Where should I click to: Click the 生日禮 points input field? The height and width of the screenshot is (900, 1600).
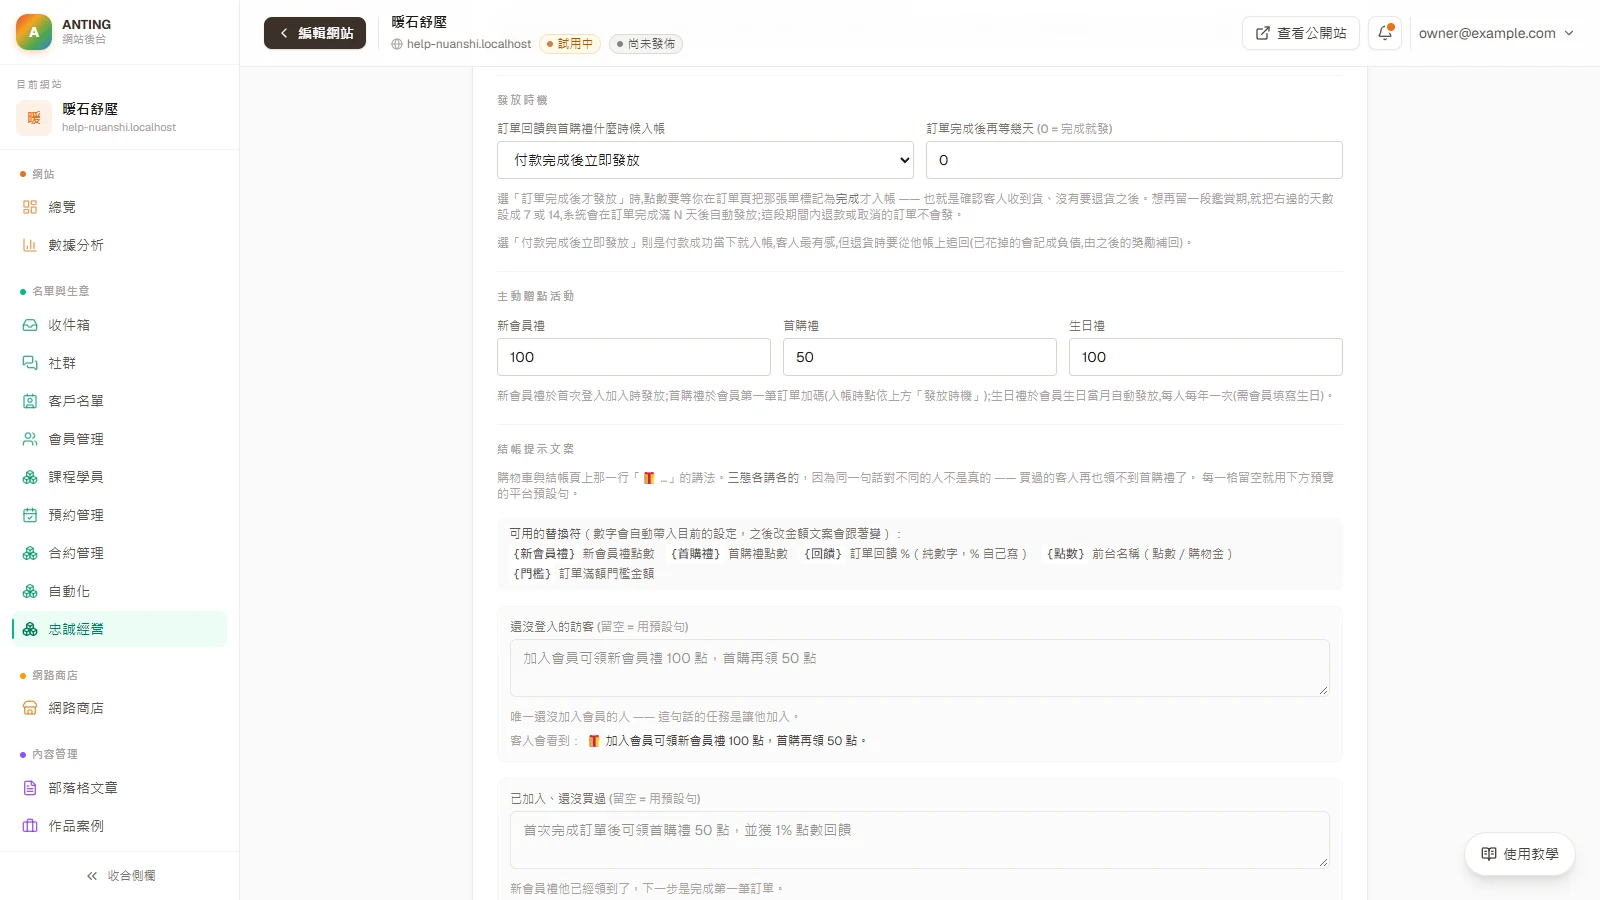click(x=1206, y=357)
